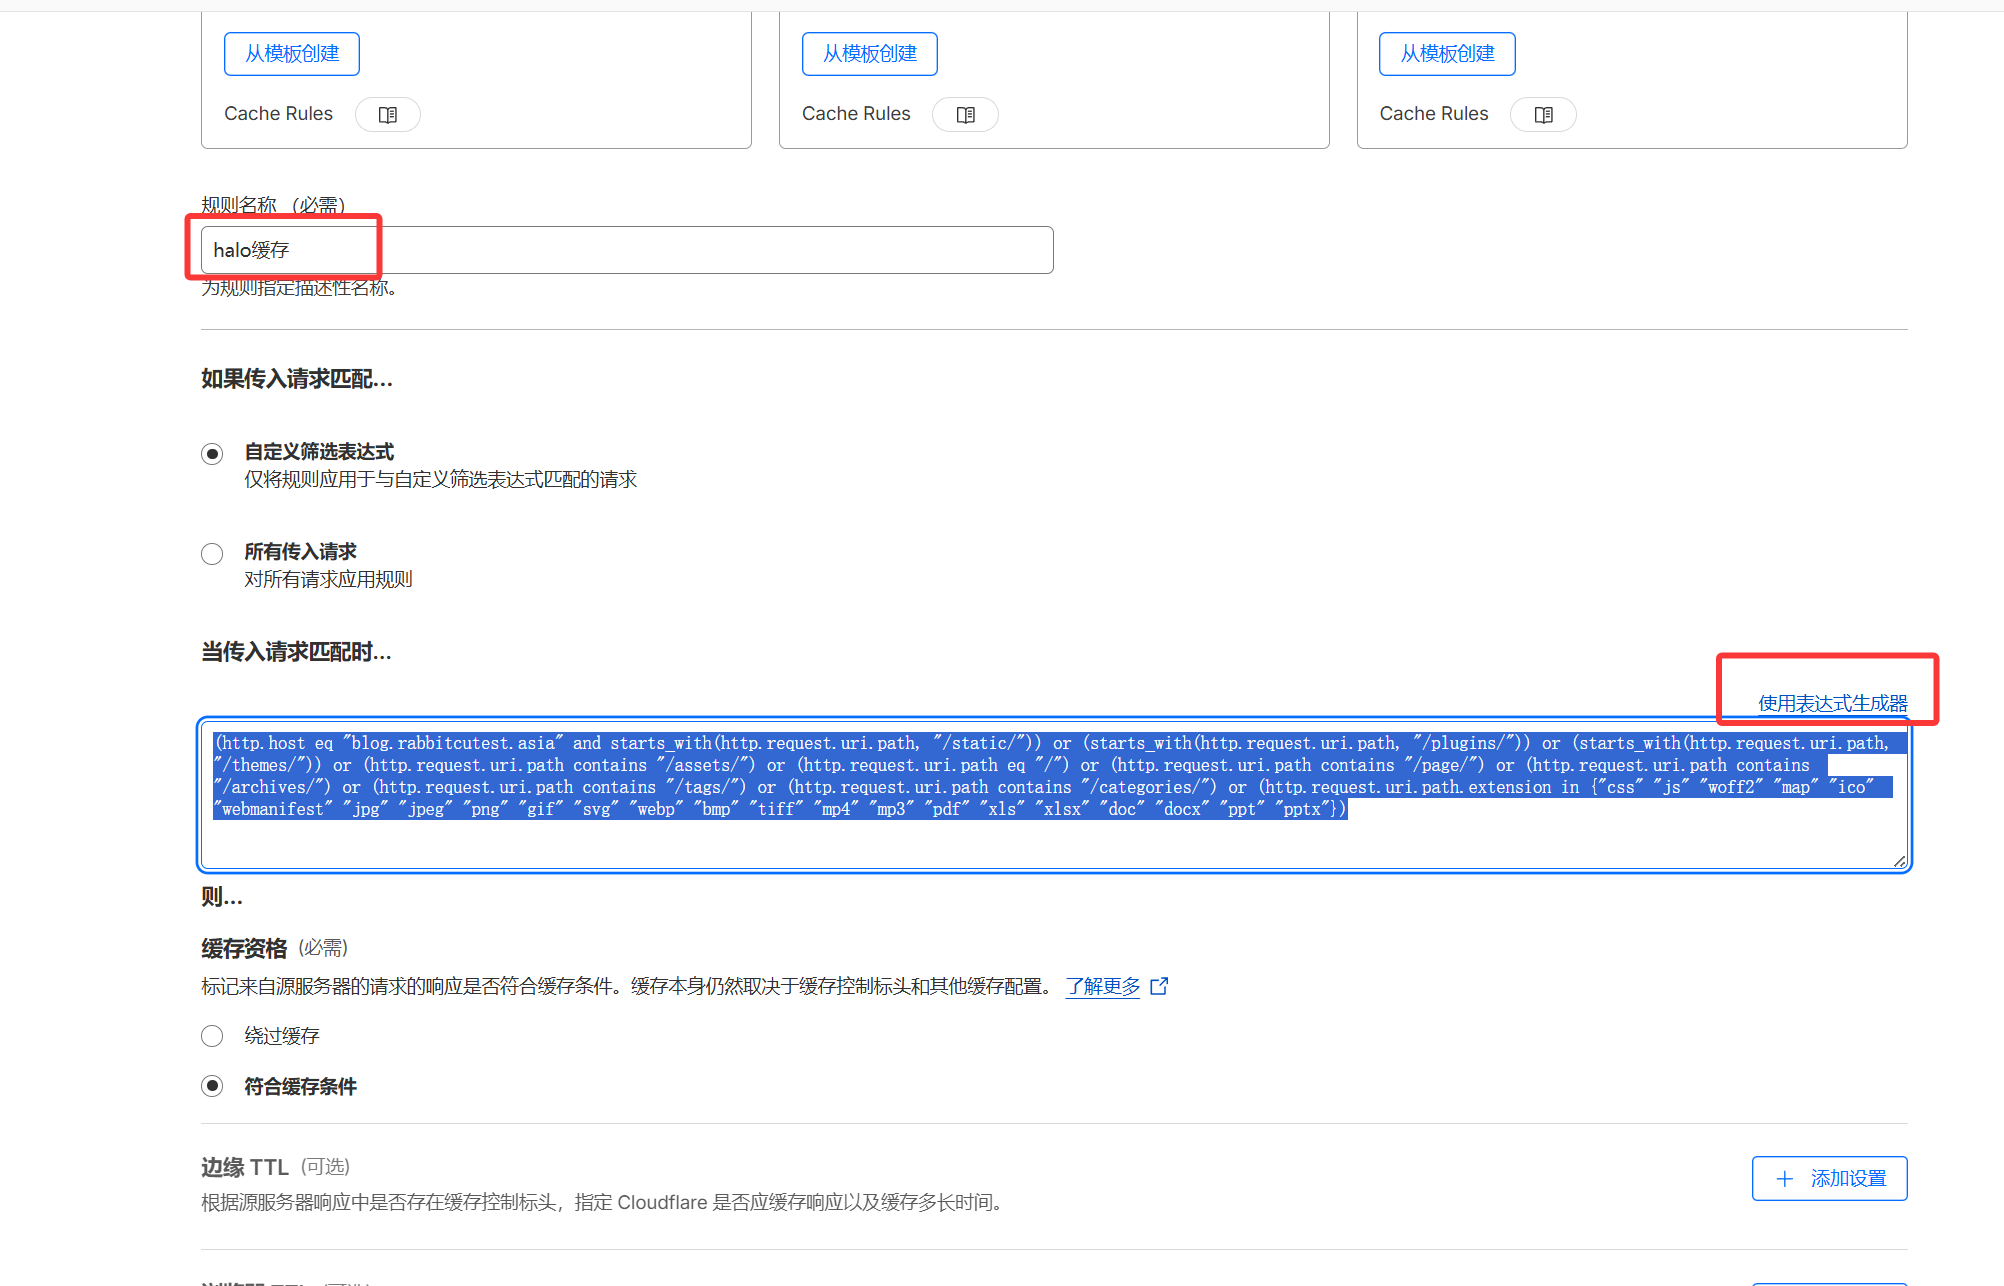Click 自定义筛选表达式 label text
This screenshot has height=1286, width=2004.
pyautogui.click(x=319, y=452)
